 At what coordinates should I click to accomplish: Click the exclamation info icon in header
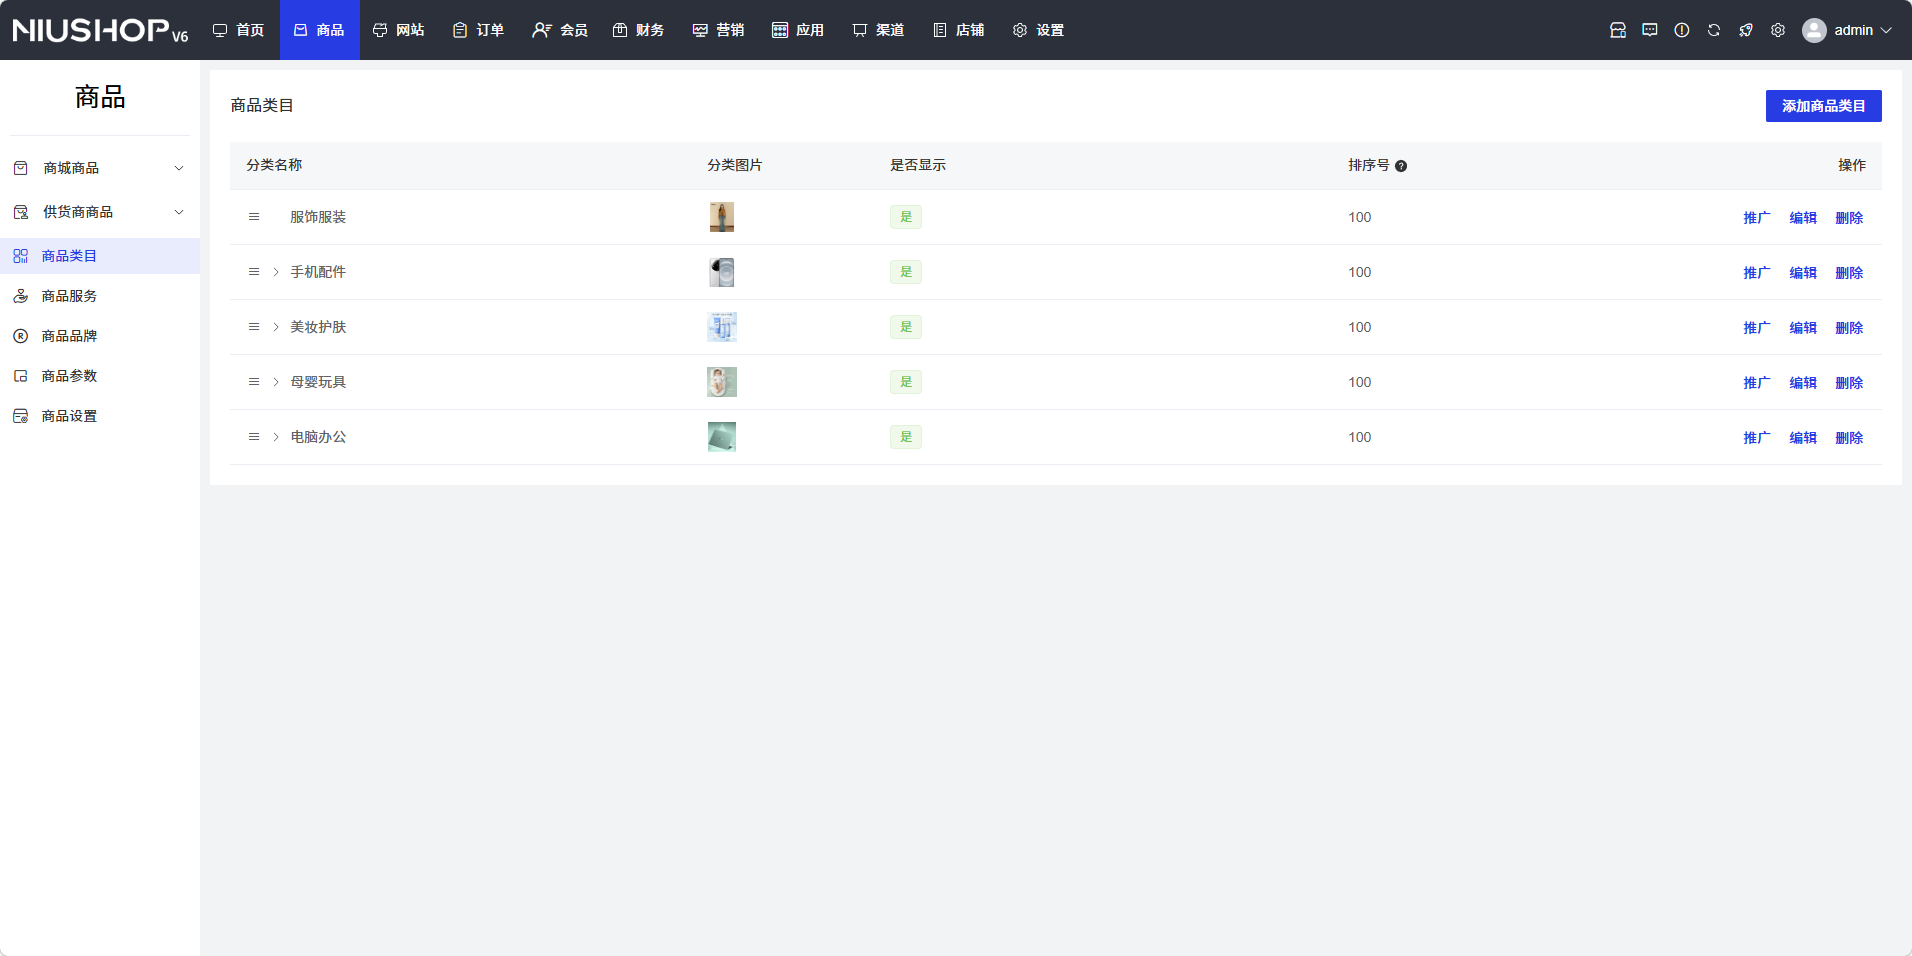pos(1681,30)
